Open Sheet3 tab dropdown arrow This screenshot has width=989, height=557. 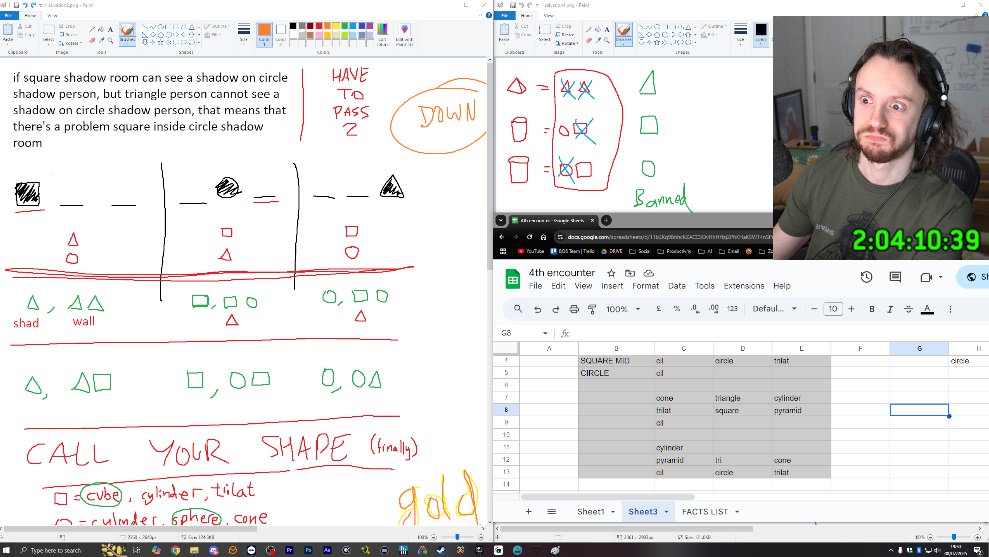tap(666, 512)
